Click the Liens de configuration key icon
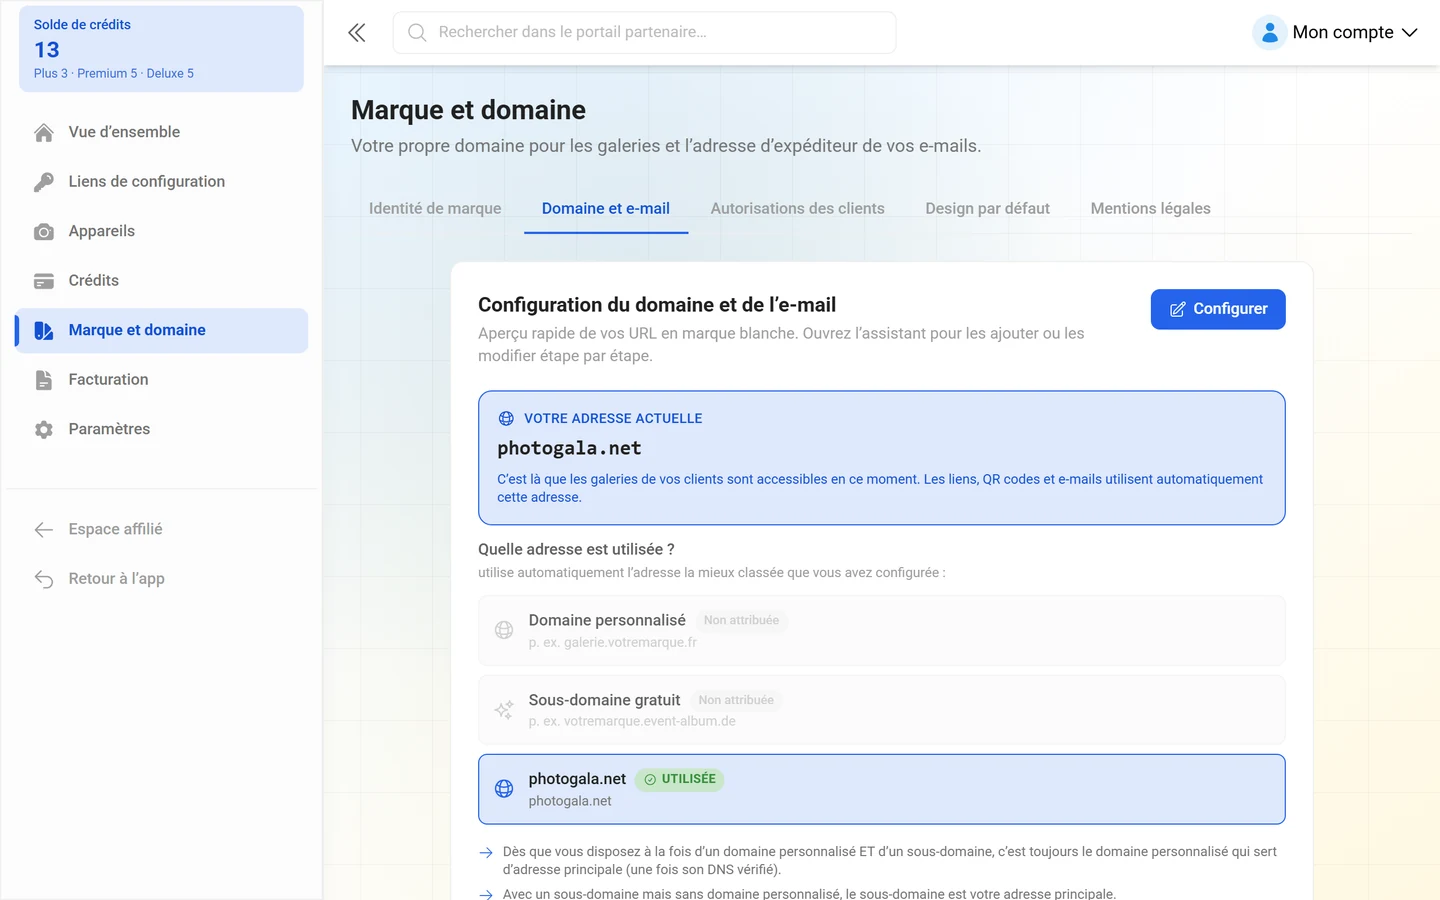The width and height of the screenshot is (1440, 900). point(44,182)
